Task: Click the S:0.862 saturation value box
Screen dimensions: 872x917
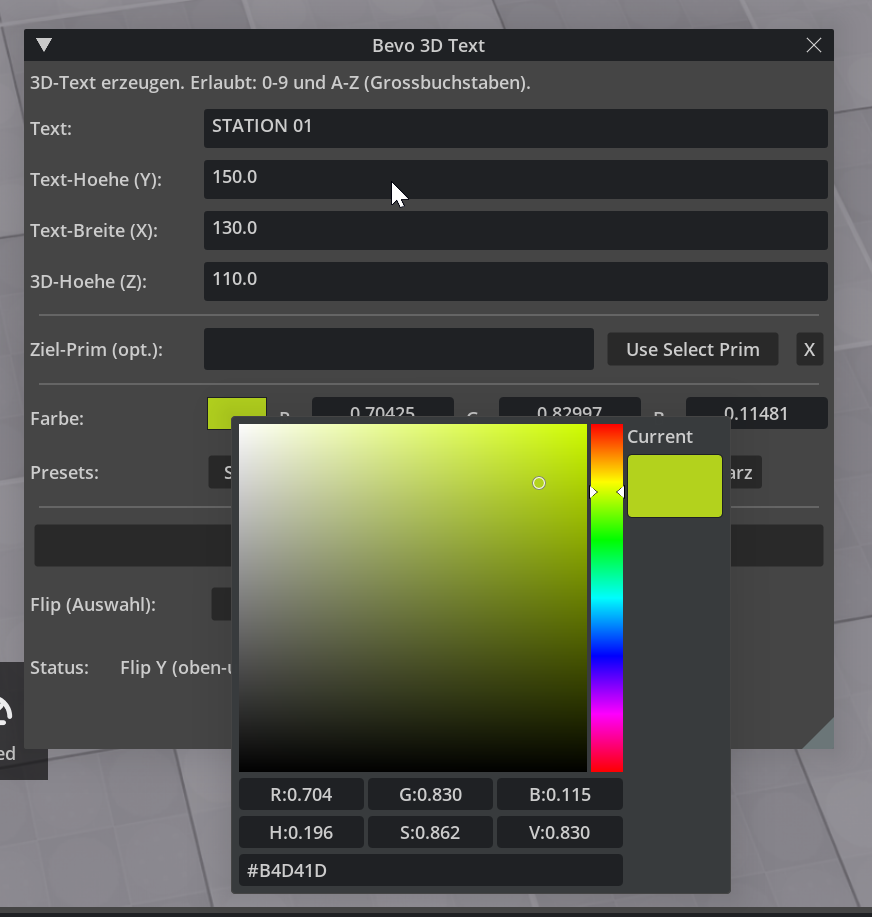Action: click(x=430, y=832)
